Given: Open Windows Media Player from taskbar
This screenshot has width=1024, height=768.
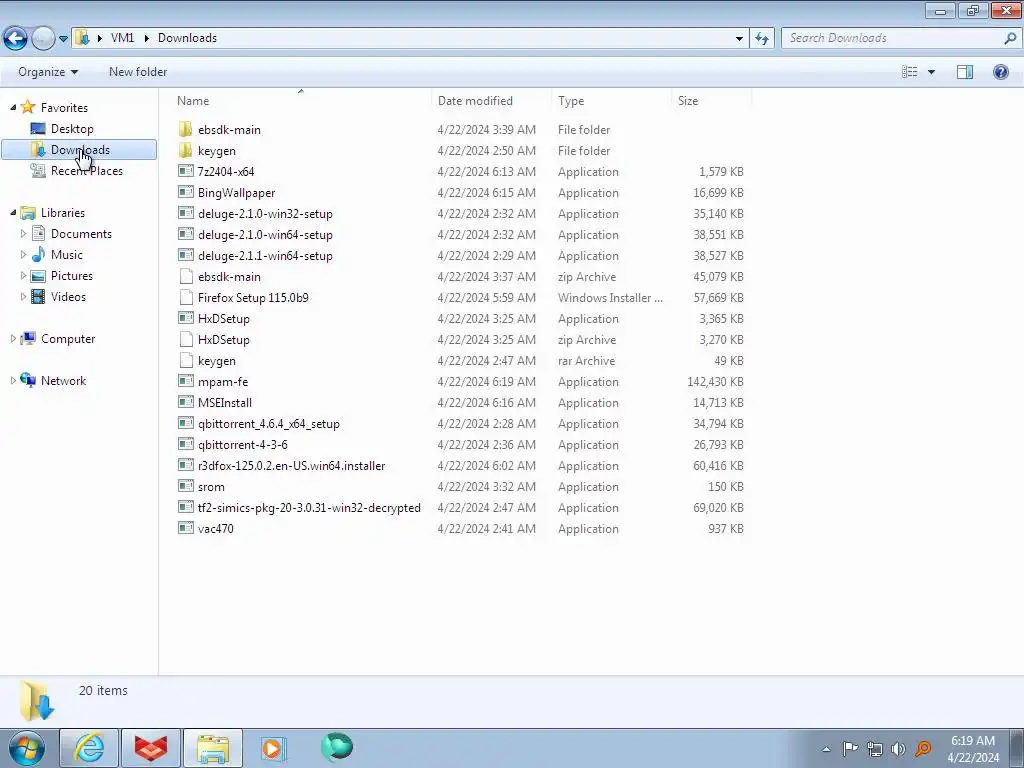Looking at the screenshot, I should pos(273,748).
